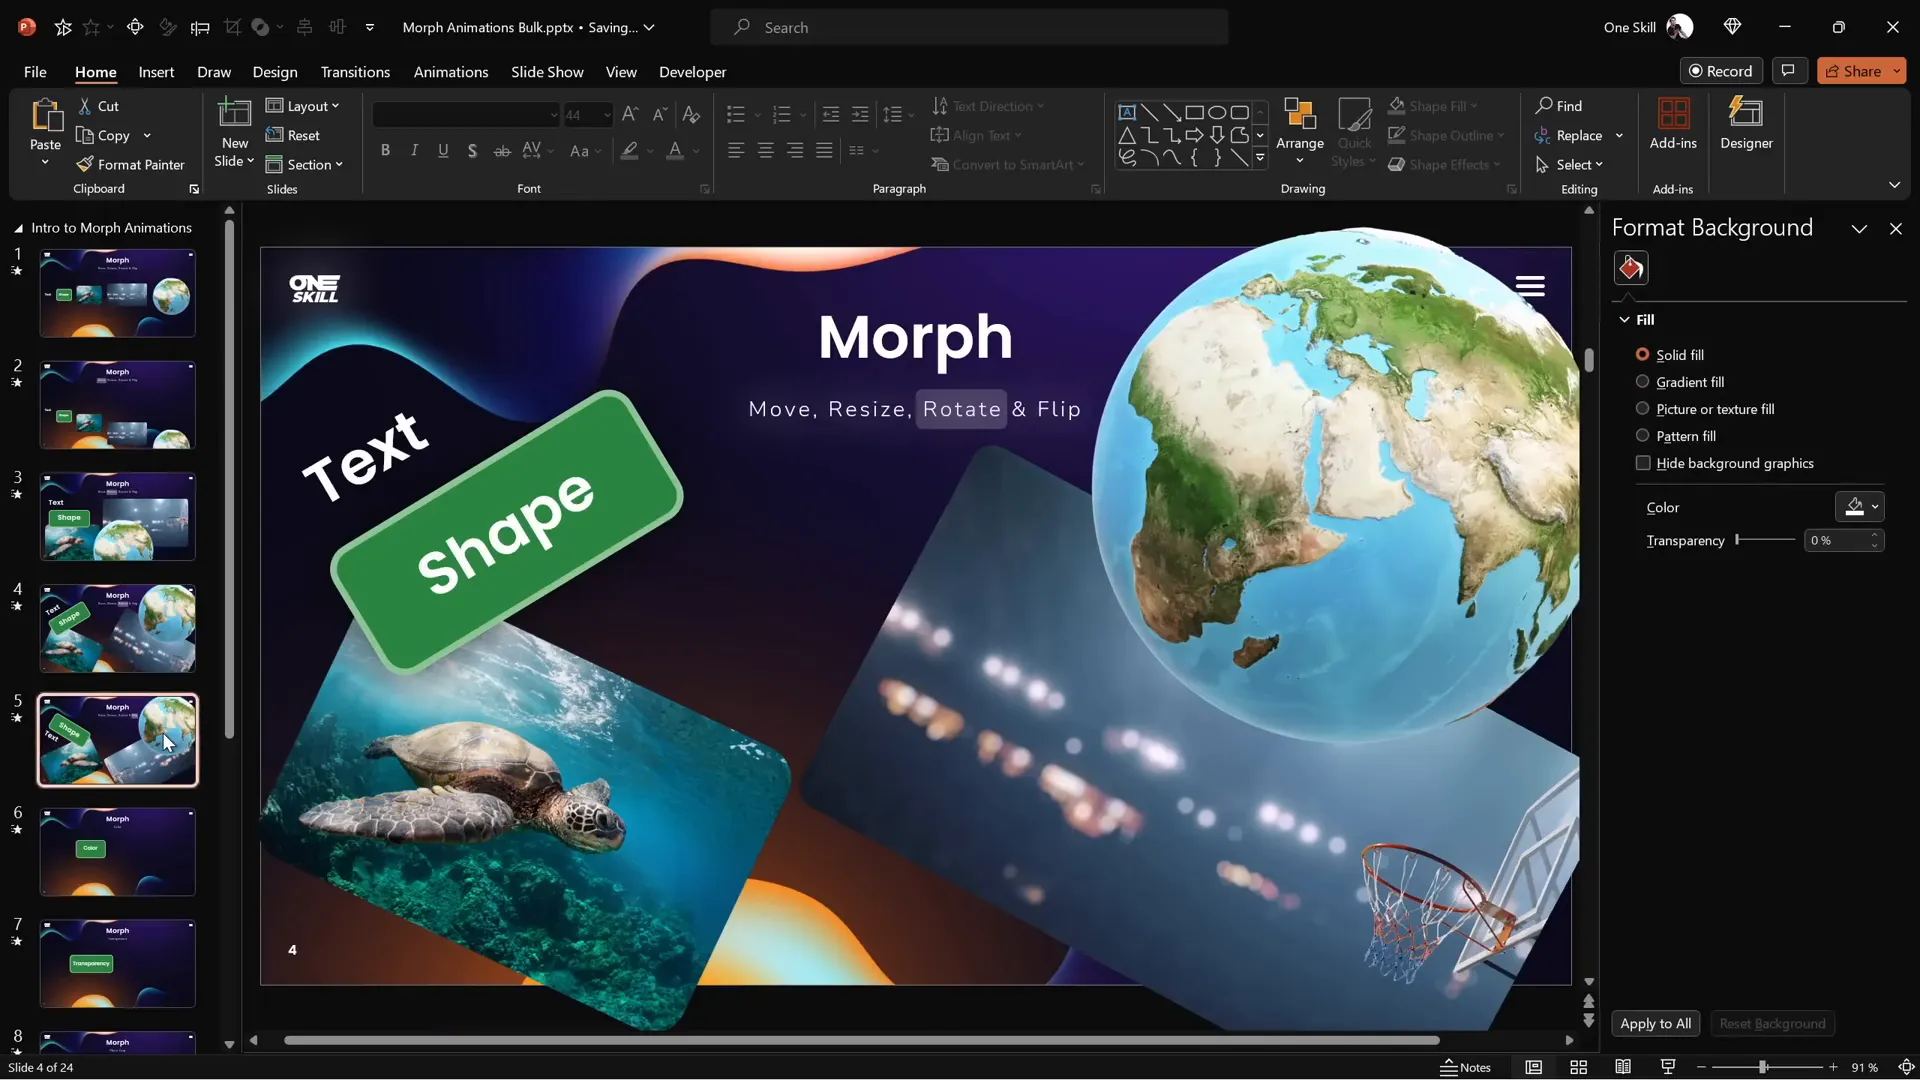The height and width of the screenshot is (1080, 1920).
Task: Click the Microsoft Premium diamond icon
Action: click(x=1732, y=27)
